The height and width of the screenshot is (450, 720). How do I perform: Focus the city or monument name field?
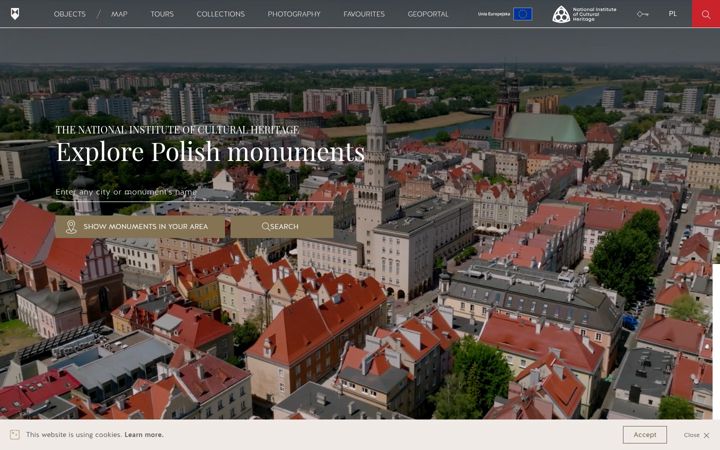coord(194,192)
